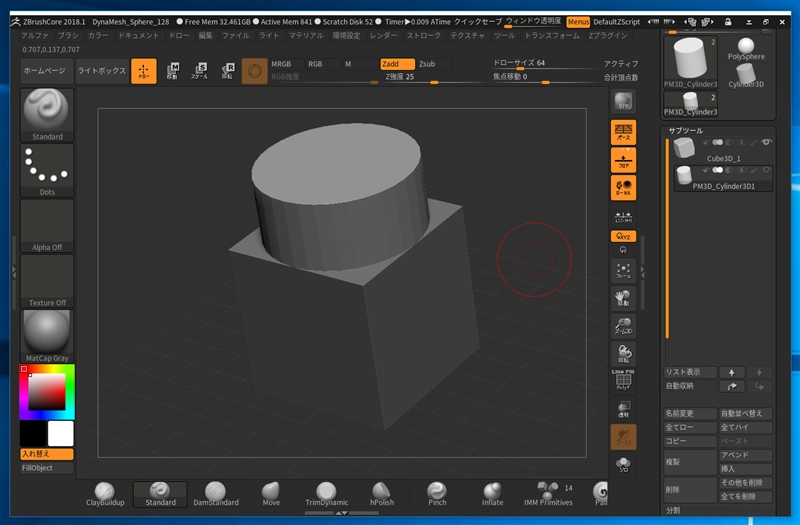Pick the Pinch brush
This screenshot has width=800, height=525.
point(437,494)
